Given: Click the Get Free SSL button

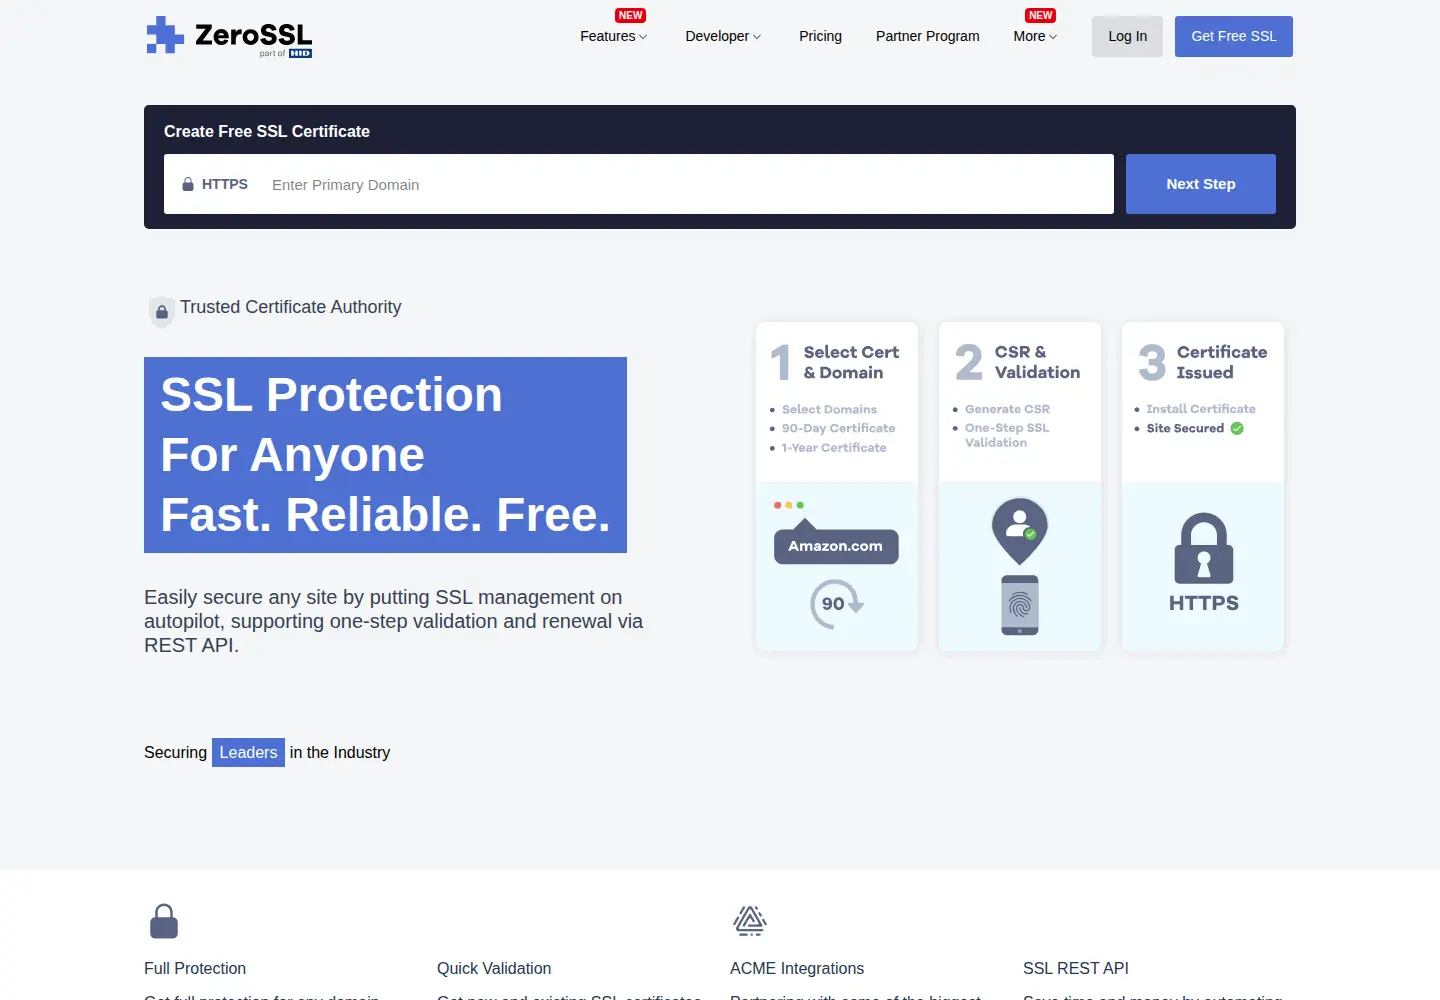Looking at the screenshot, I should [1234, 36].
